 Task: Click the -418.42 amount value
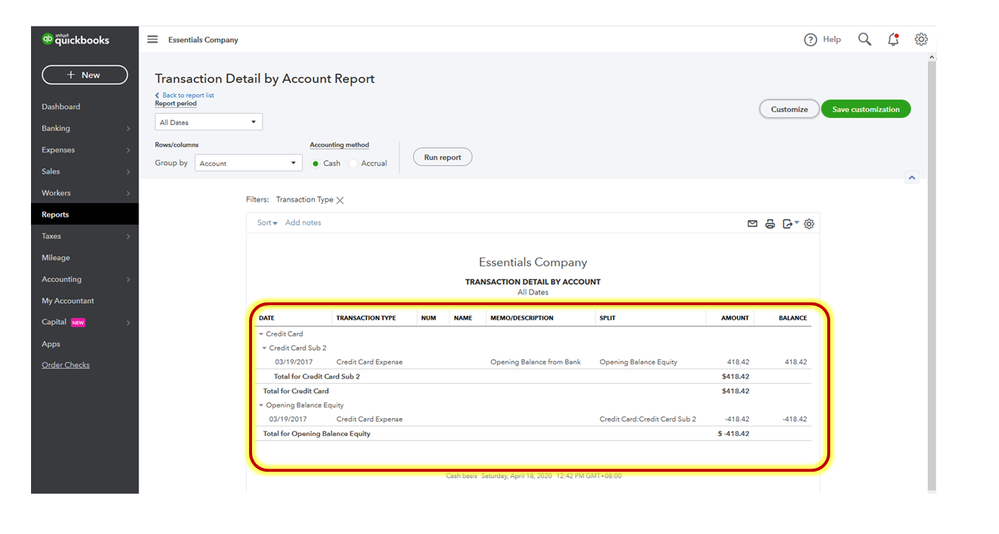[x=737, y=419]
